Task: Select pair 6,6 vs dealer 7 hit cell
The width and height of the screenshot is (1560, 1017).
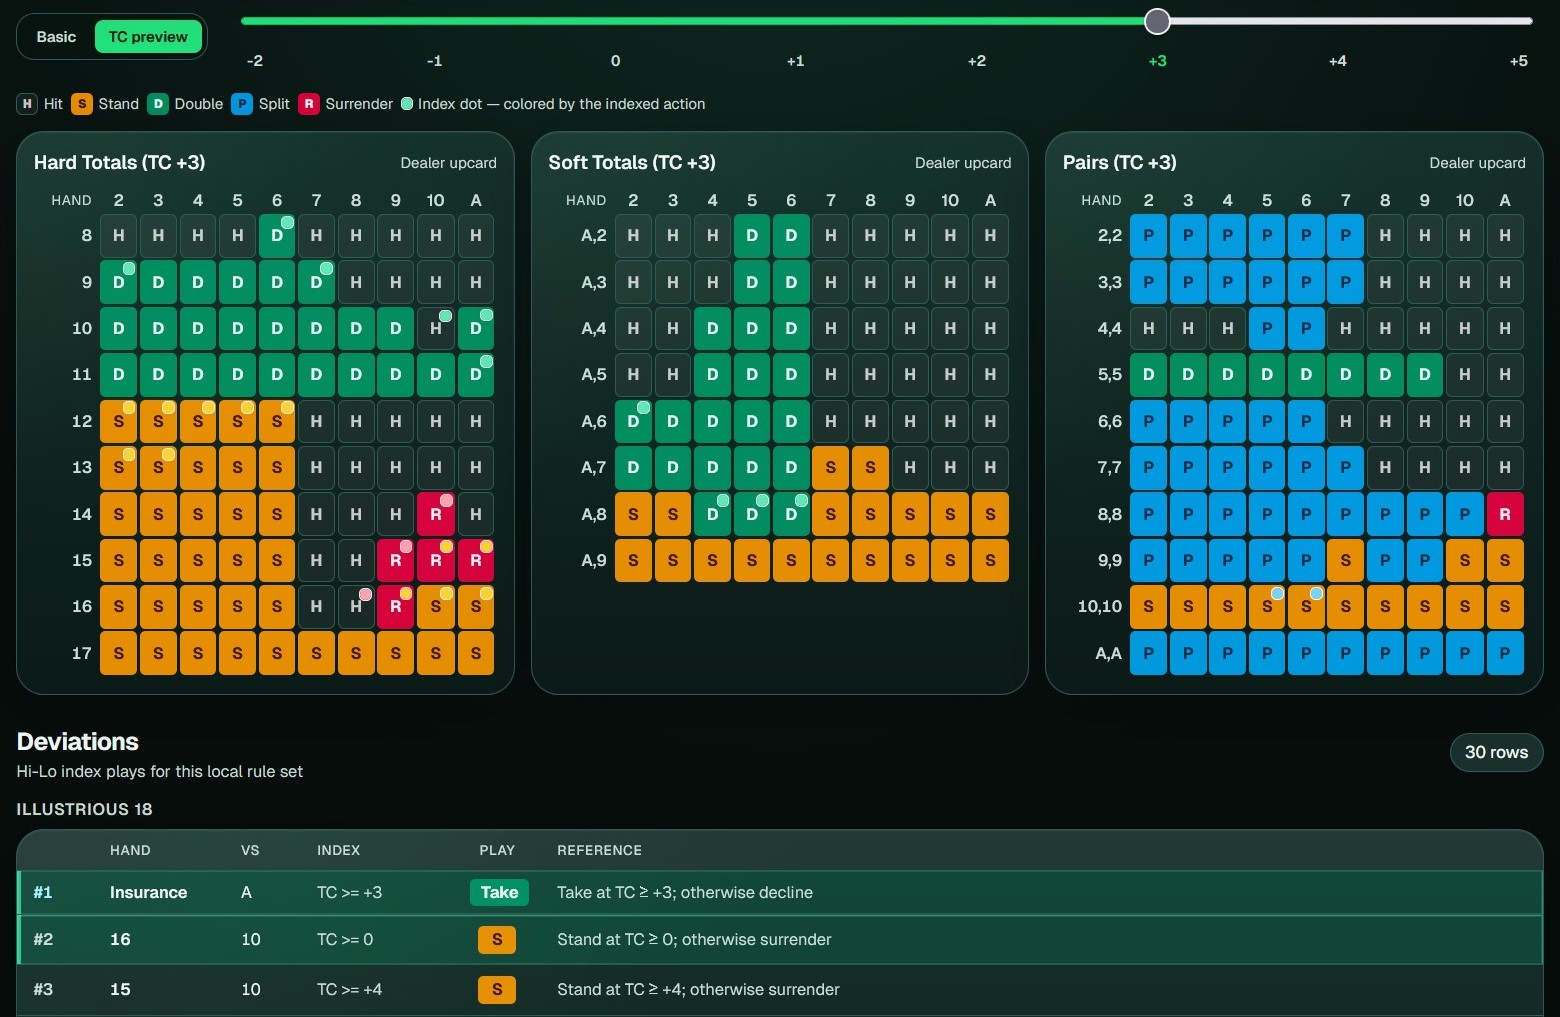Action: pos(1346,421)
